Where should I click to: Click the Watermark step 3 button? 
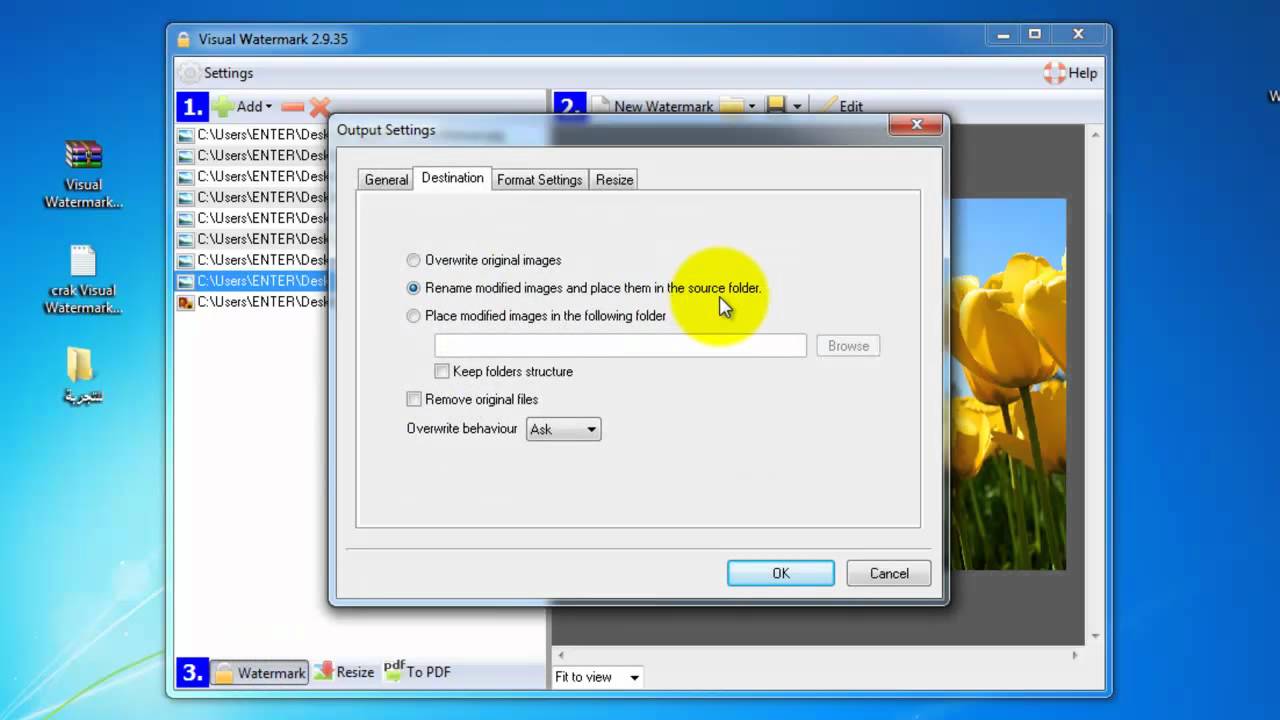click(260, 673)
